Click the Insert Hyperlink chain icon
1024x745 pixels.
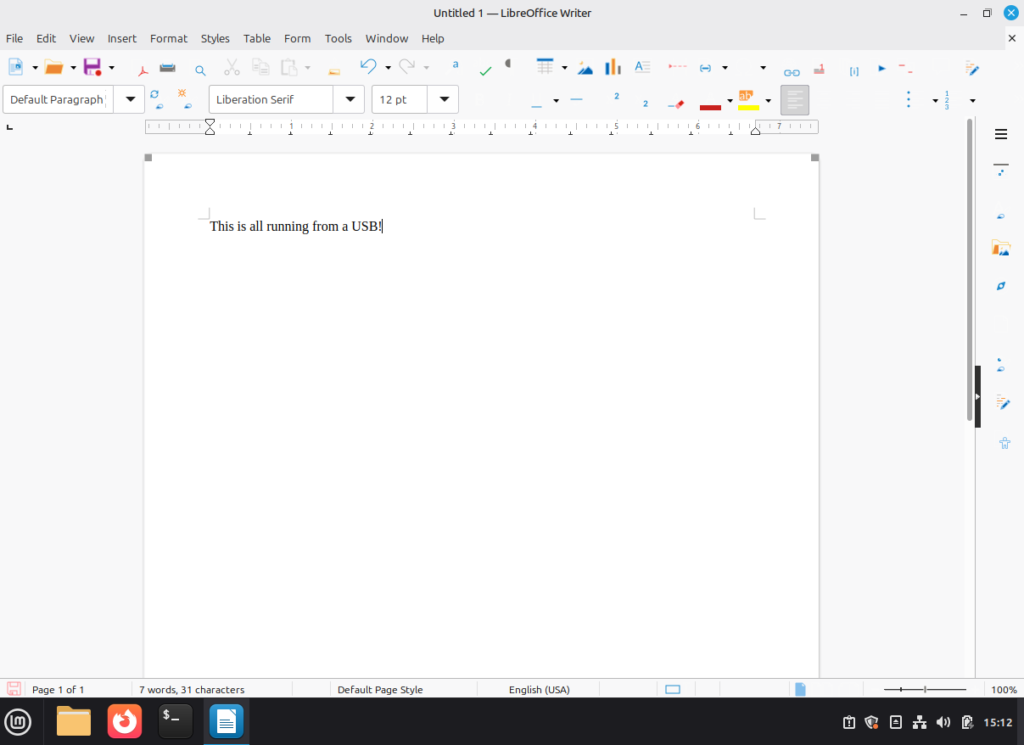(791, 71)
